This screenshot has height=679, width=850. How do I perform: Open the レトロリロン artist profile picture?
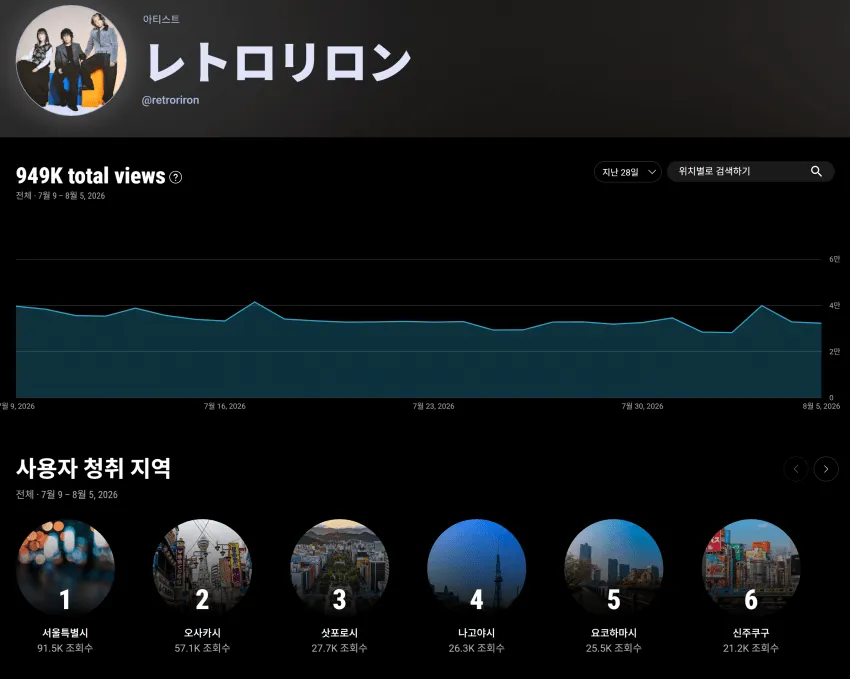click(71, 60)
